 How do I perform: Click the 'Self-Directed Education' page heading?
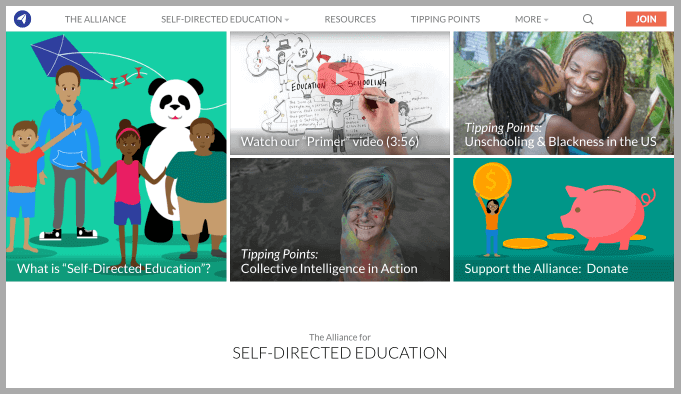[340, 353]
